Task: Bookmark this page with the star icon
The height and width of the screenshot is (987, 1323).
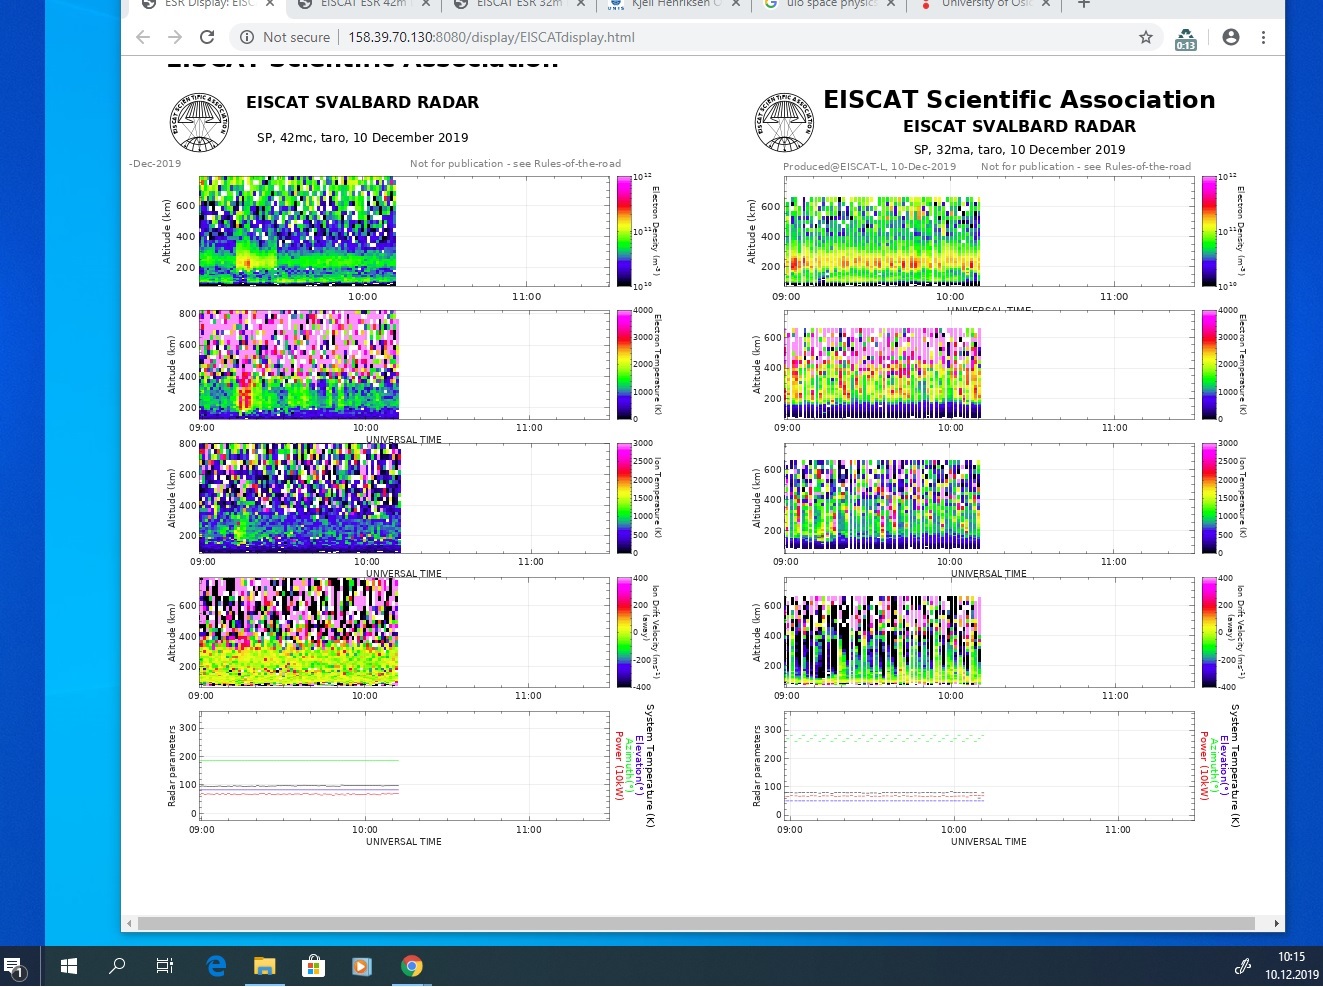Action: coord(1146,37)
